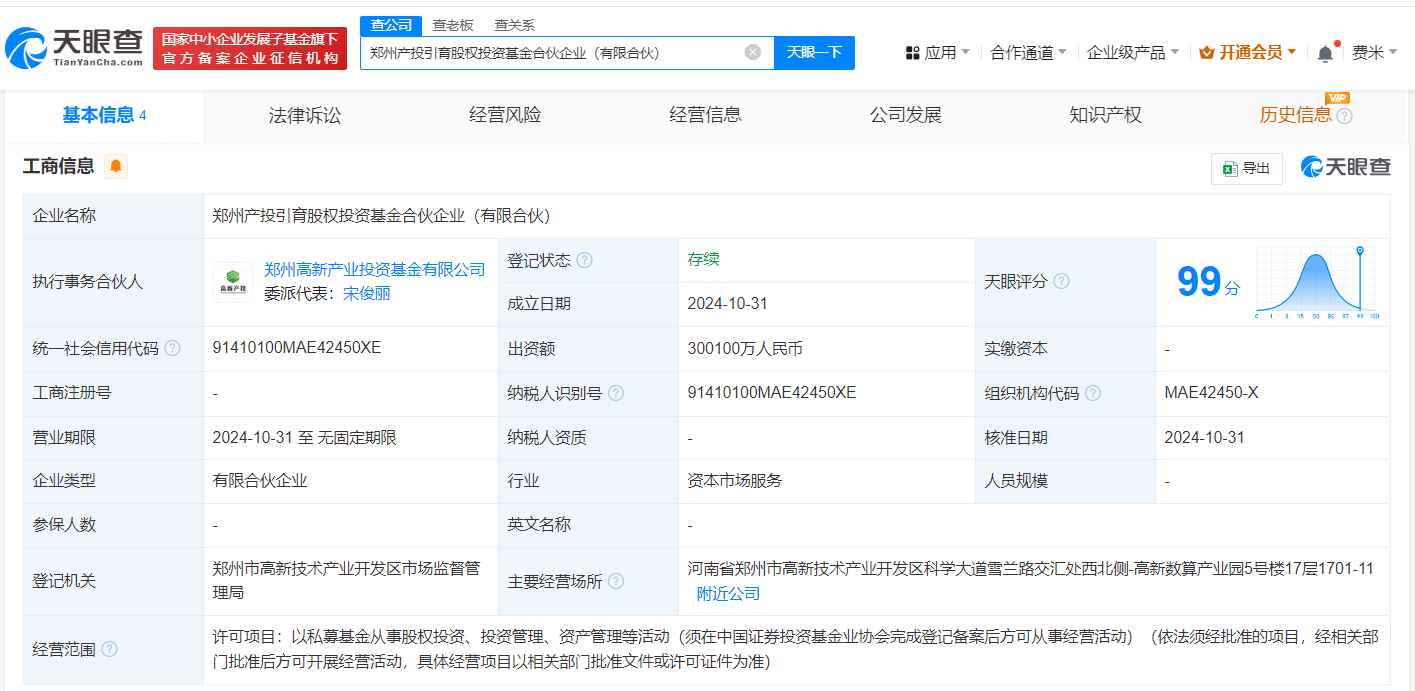The width and height of the screenshot is (1415, 691).
Task: Click the 郑州高新产业投资基金 company logo thumbnail
Action: coord(233,282)
